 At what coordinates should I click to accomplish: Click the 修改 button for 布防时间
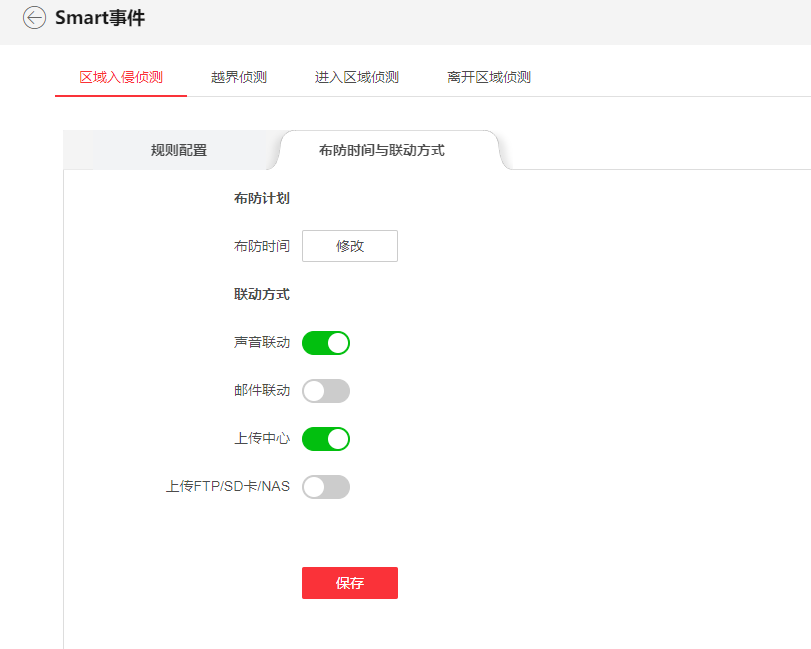[350, 246]
